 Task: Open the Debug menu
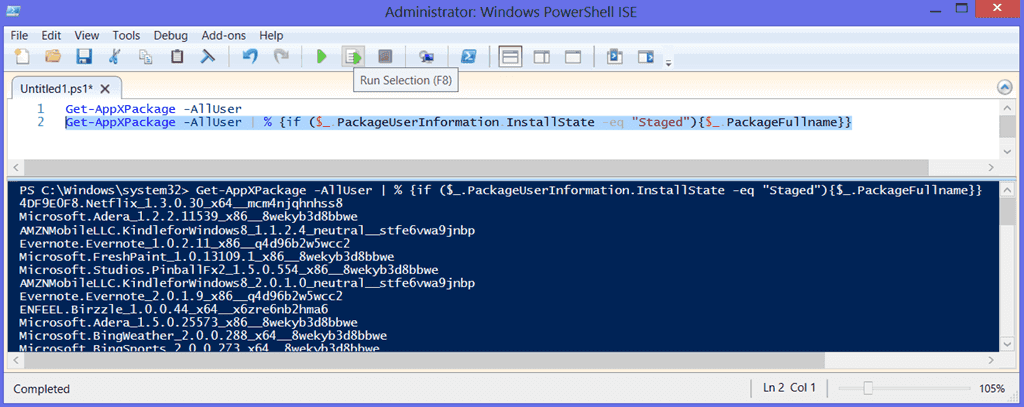[171, 35]
